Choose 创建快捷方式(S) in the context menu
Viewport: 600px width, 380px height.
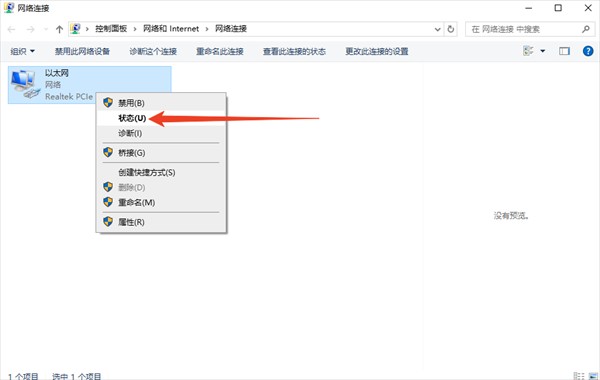[x=161, y=173]
